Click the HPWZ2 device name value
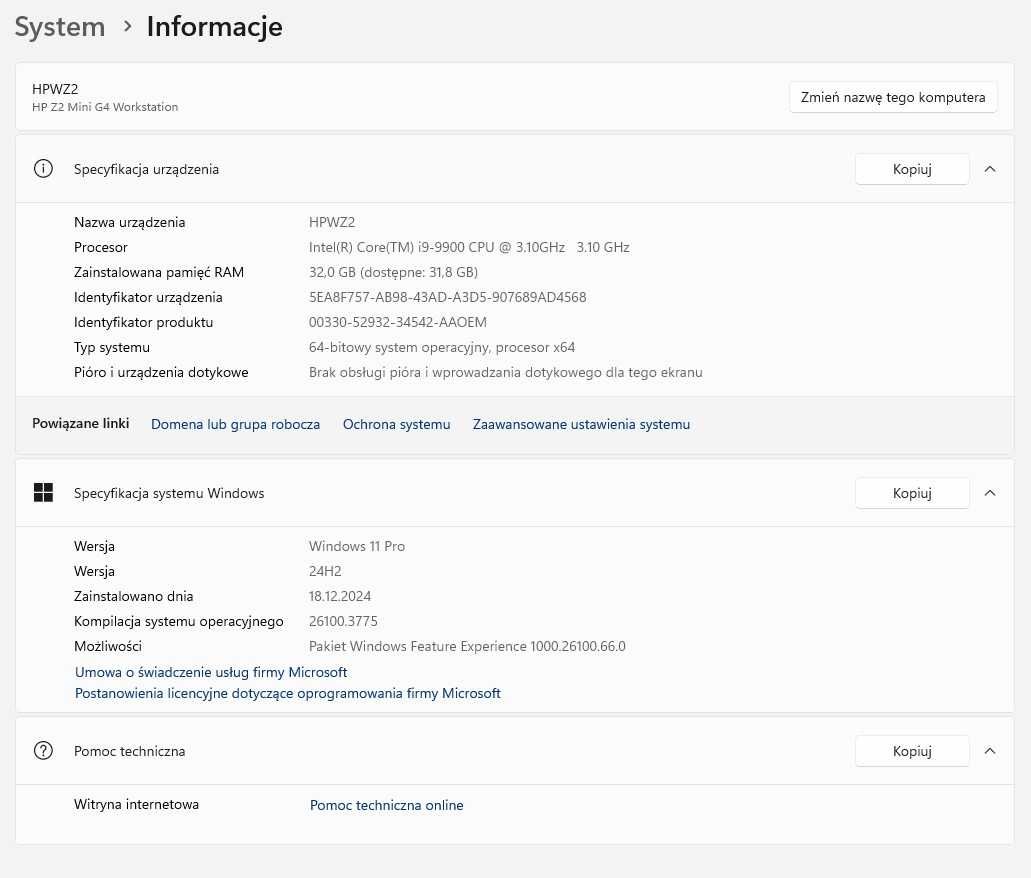The height and width of the screenshot is (878, 1031). 332,222
